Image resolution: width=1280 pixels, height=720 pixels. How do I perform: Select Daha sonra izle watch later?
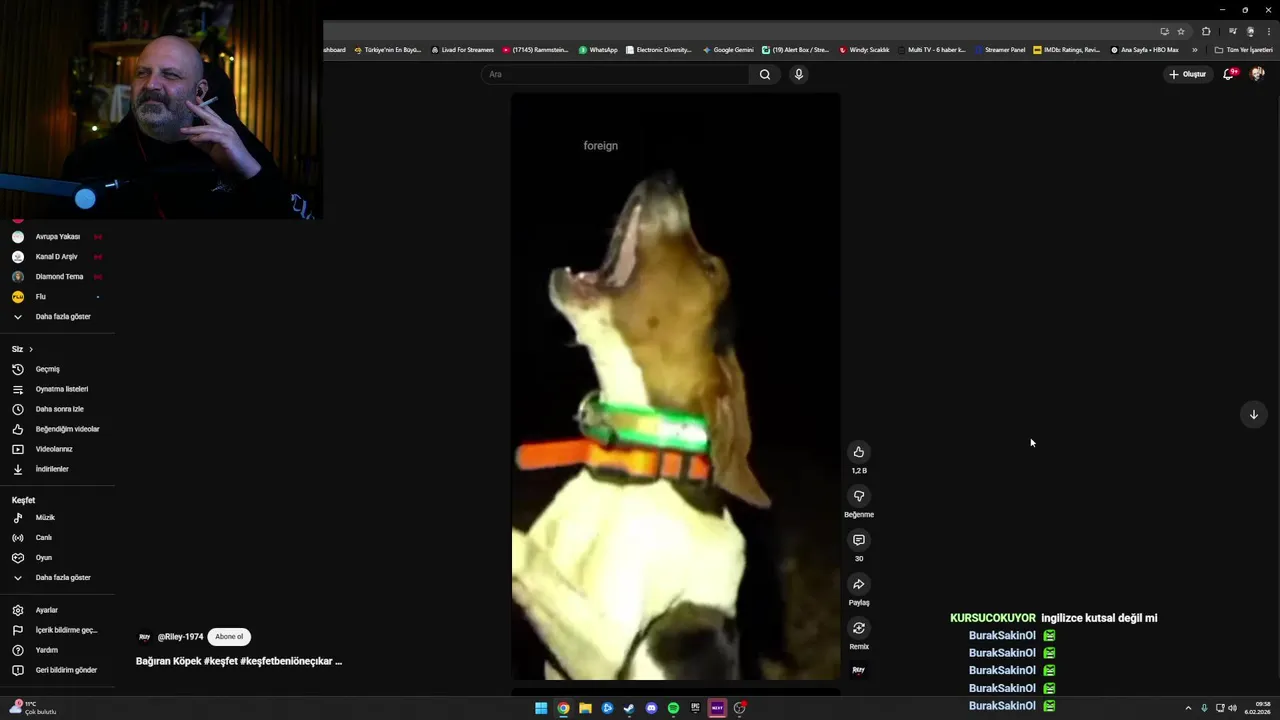[x=57, y=409]
